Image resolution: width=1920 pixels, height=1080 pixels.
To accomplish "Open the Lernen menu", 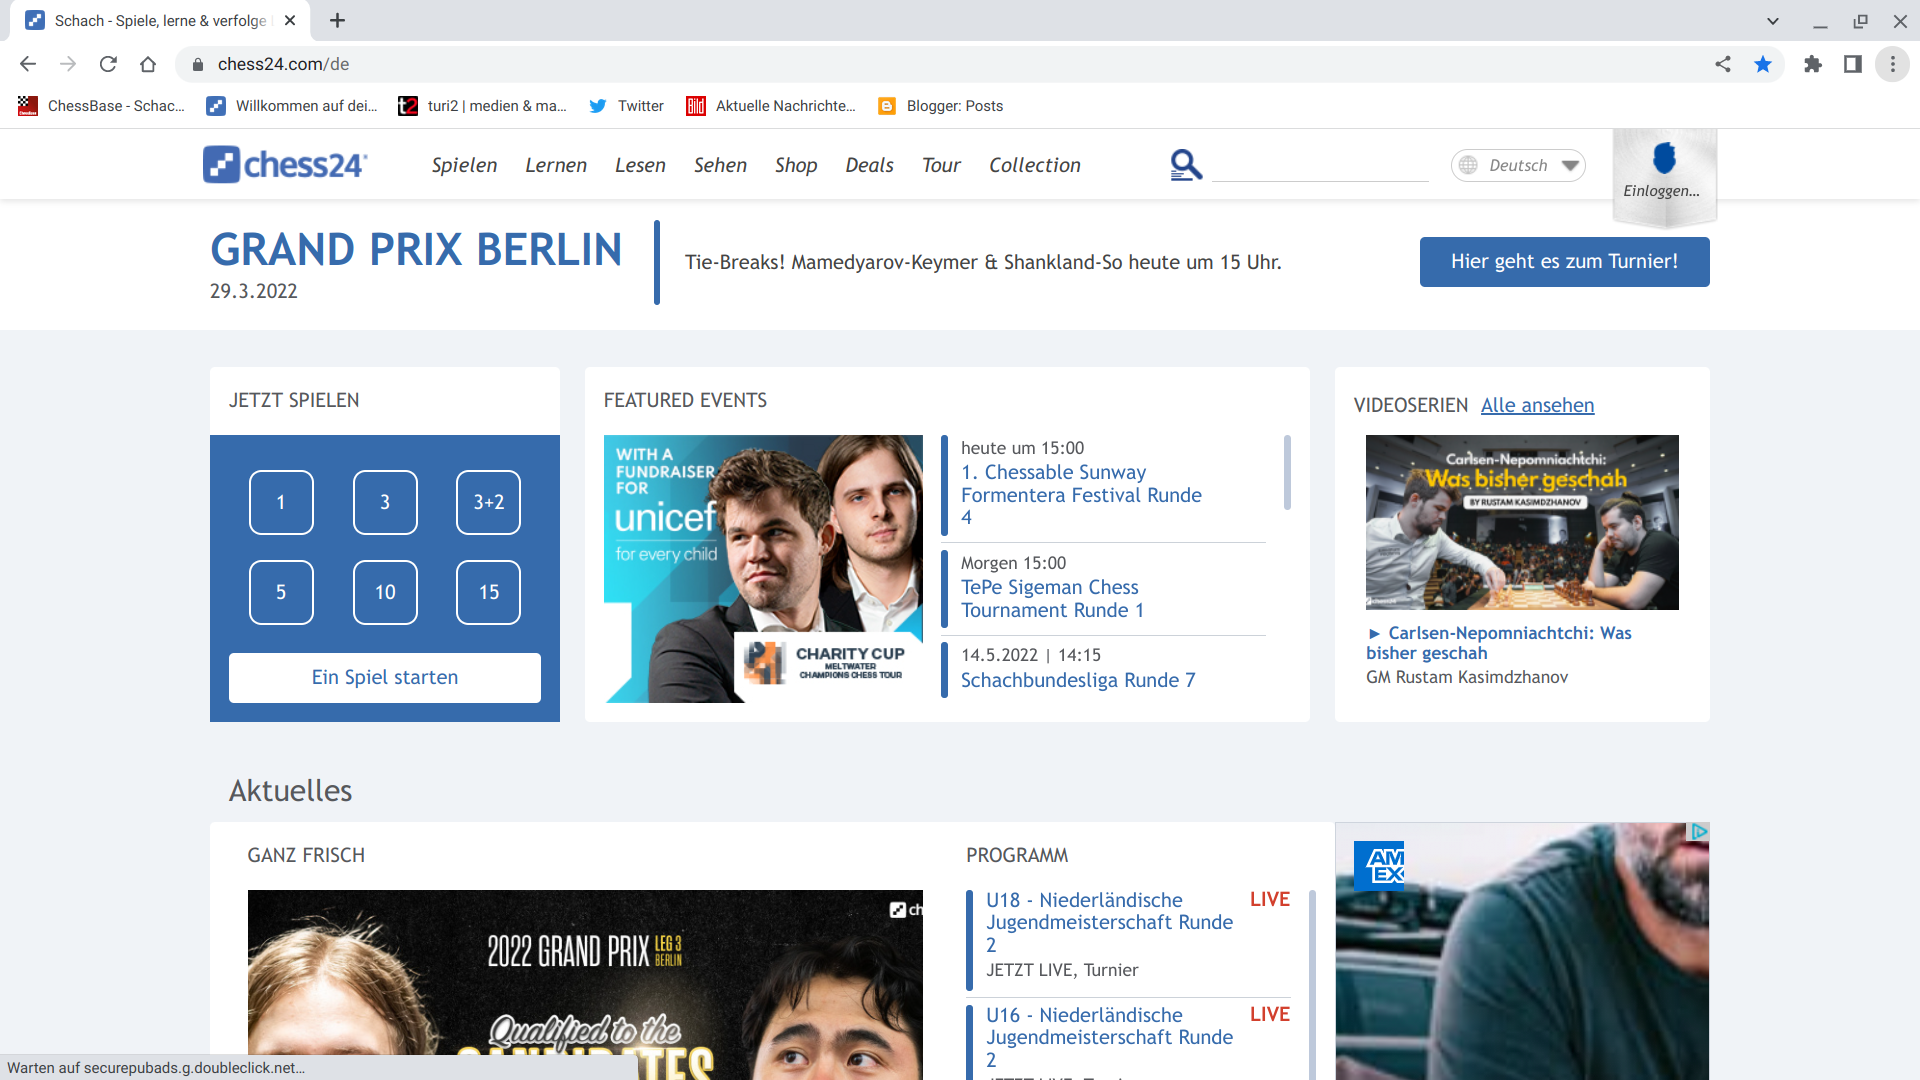I will [x=556, y=165].
